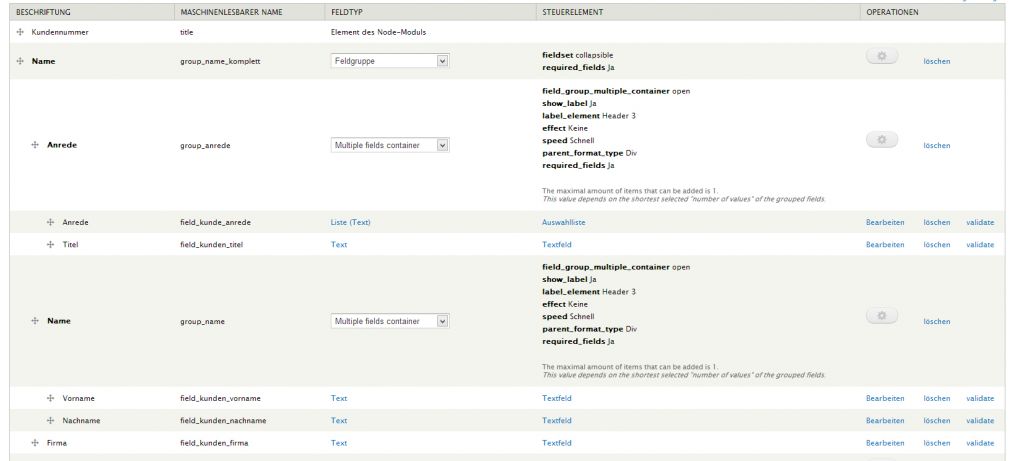1024x461 pixels.
Task: Click drag handle next to Titel field
Action: click(x=50, y=244)
